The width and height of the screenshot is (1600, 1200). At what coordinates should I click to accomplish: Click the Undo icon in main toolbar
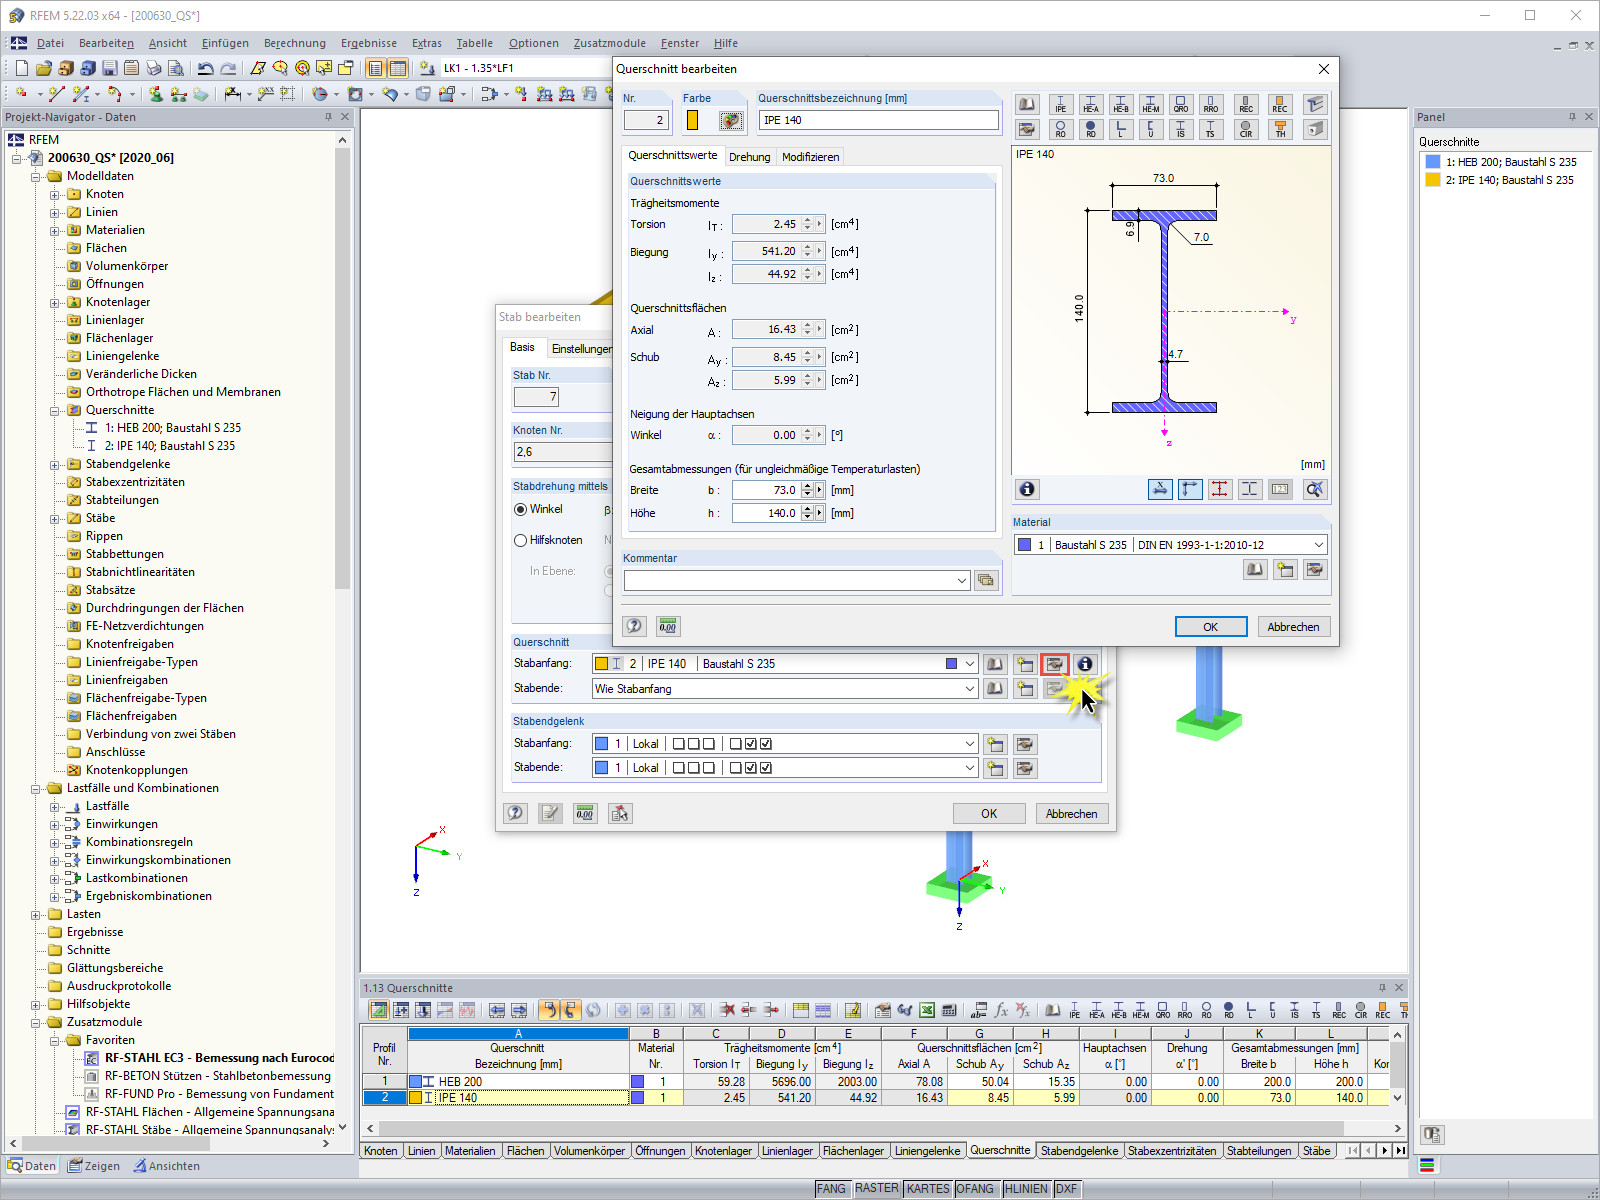click(206, 68)
